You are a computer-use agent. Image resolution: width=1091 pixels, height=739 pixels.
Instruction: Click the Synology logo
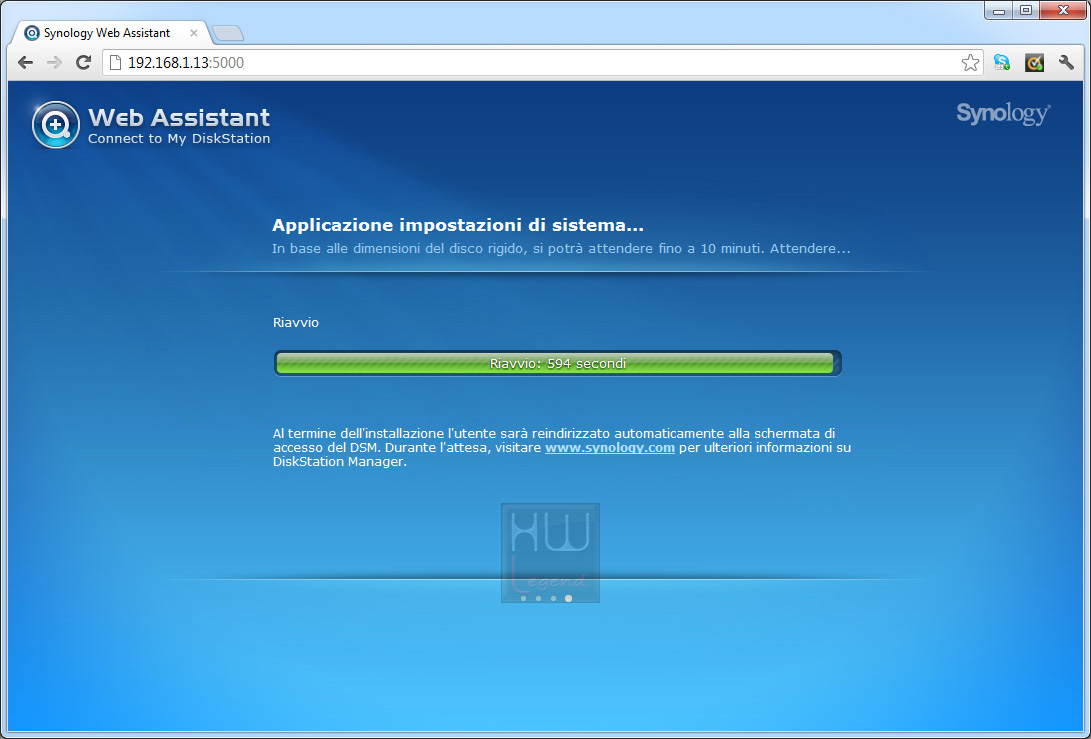(x=1003, y=113)
